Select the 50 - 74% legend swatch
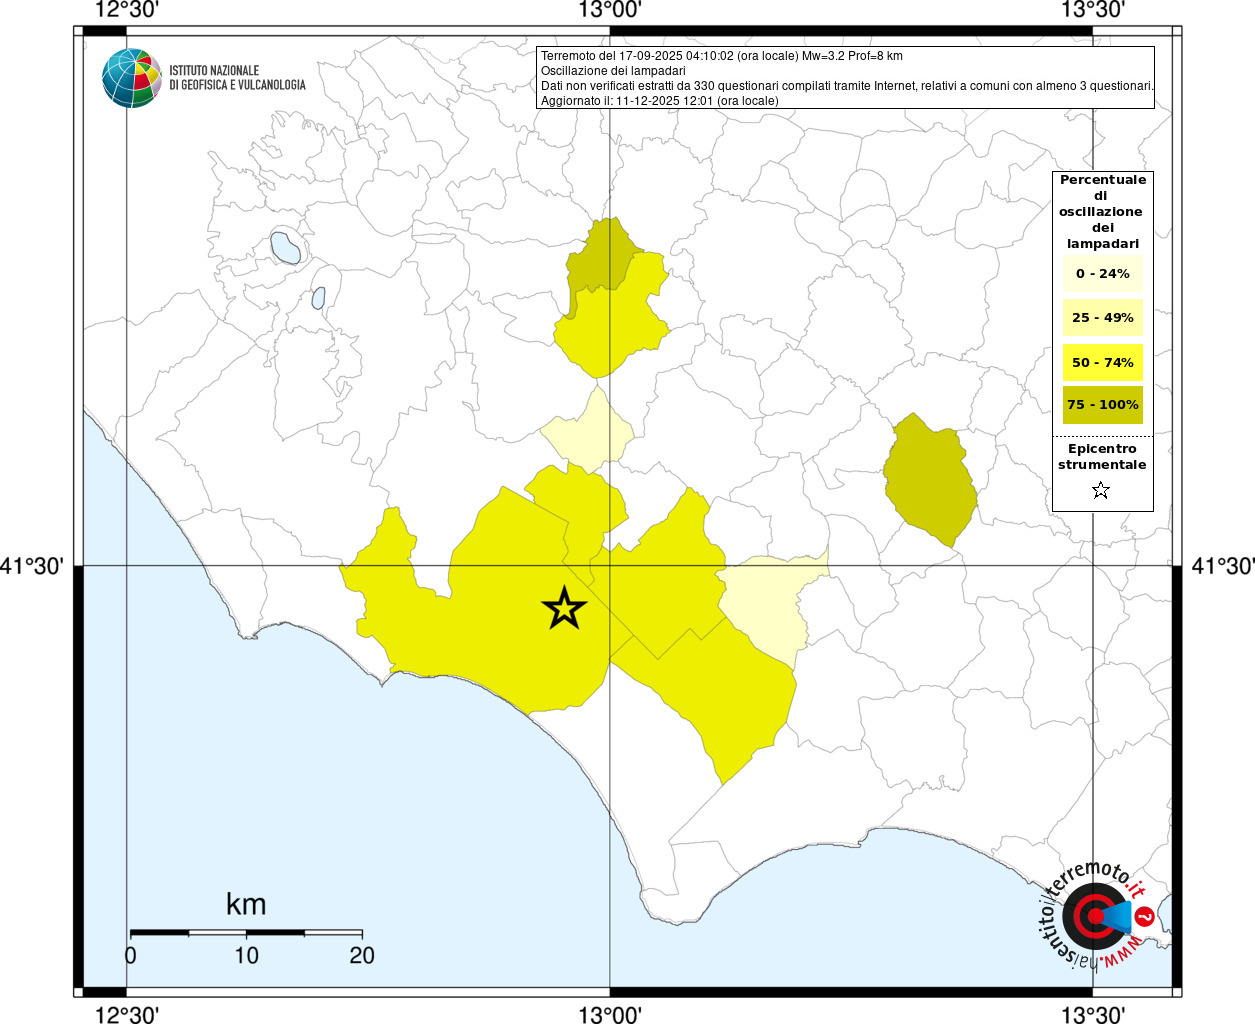 [x=1103, y=362]
